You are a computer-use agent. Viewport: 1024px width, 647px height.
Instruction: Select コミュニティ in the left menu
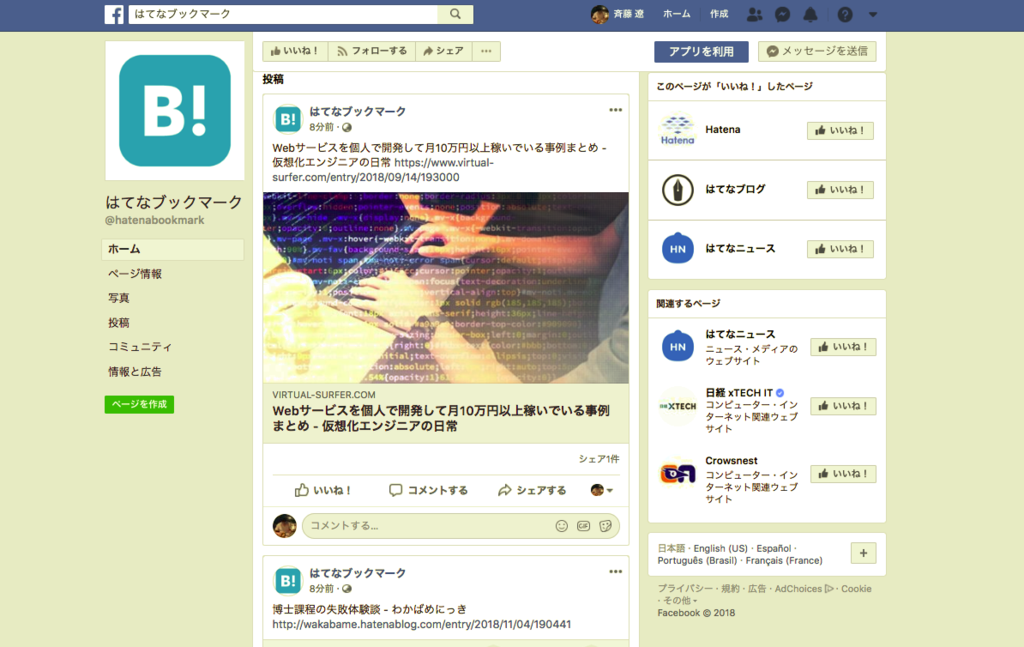pyautogui.click(x=140, y=347)
